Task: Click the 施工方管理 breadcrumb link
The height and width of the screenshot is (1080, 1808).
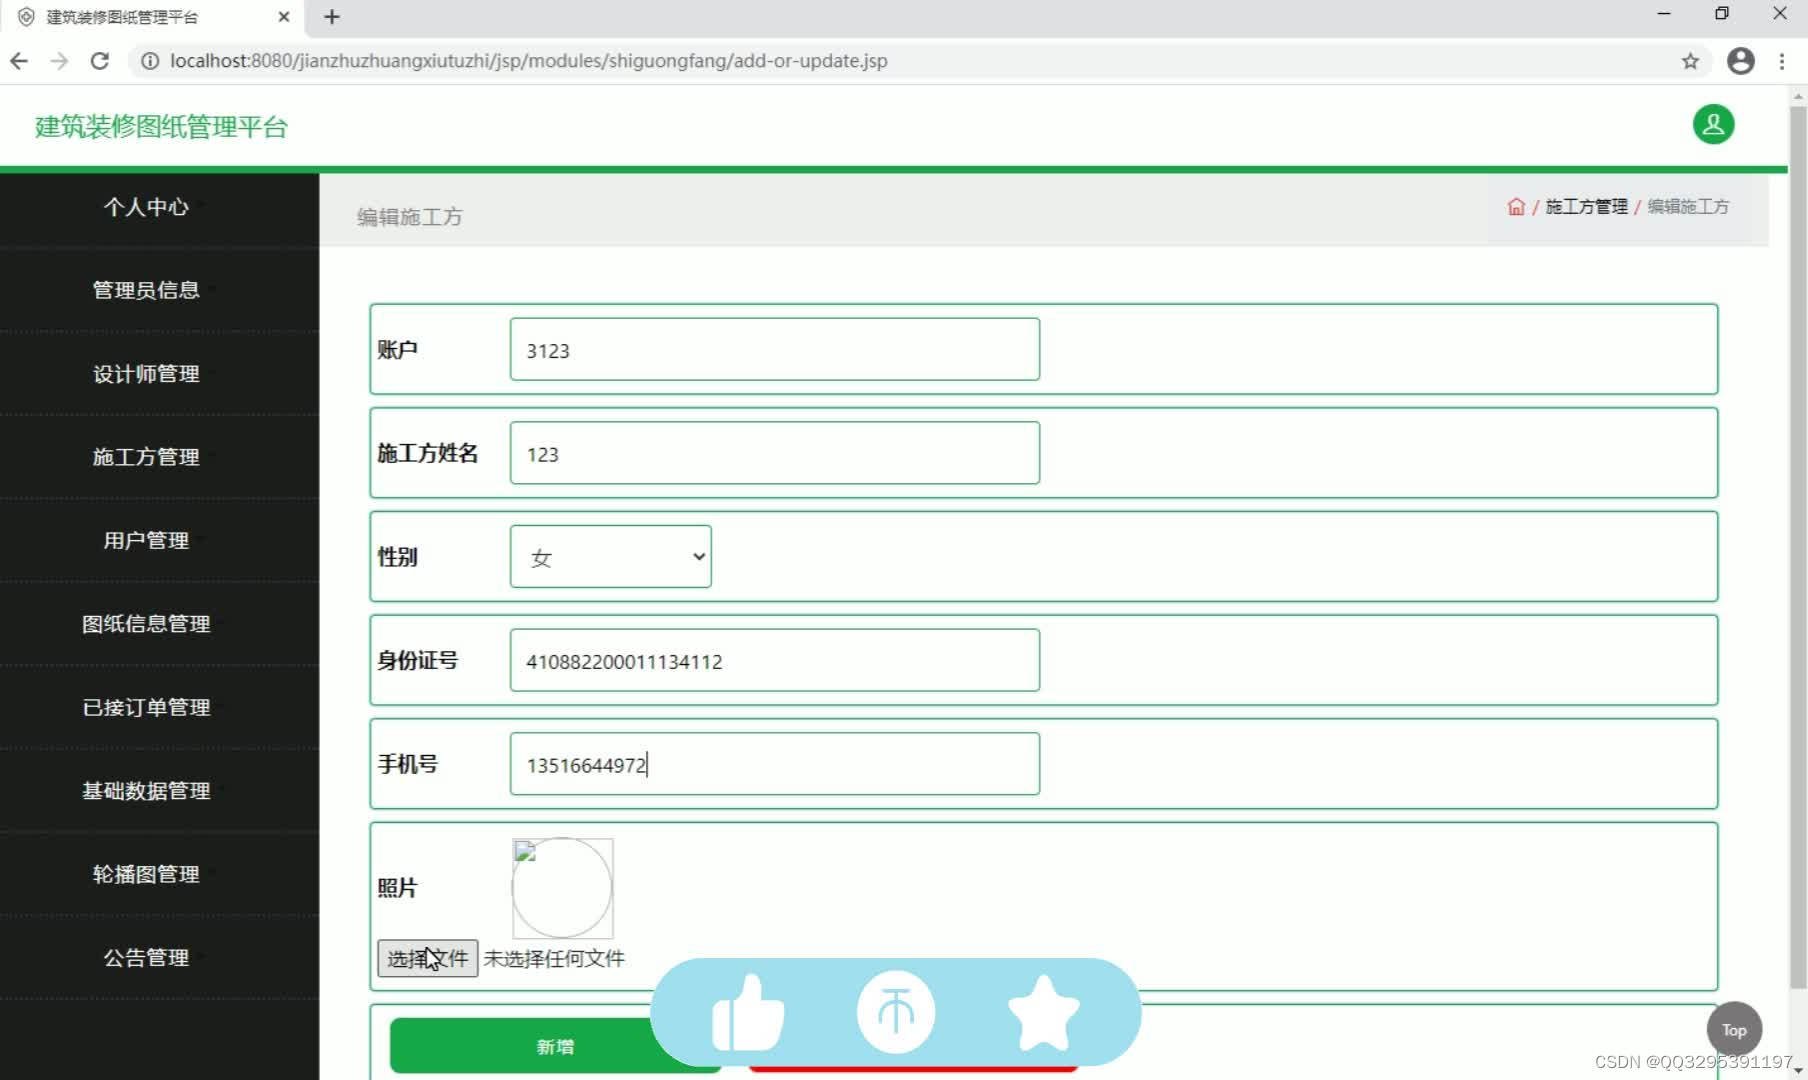Action: [x=1586, y=207]
